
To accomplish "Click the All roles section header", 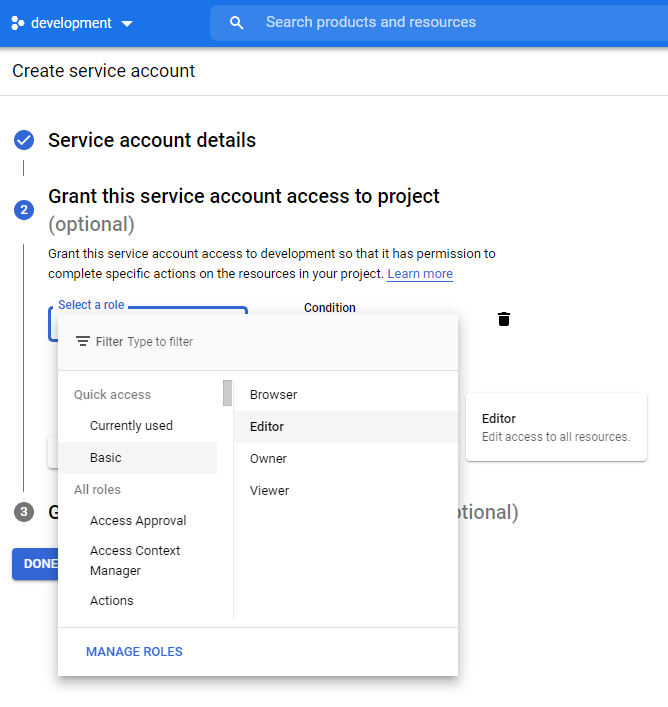I will pyautogui.click(x=97, y=490).
